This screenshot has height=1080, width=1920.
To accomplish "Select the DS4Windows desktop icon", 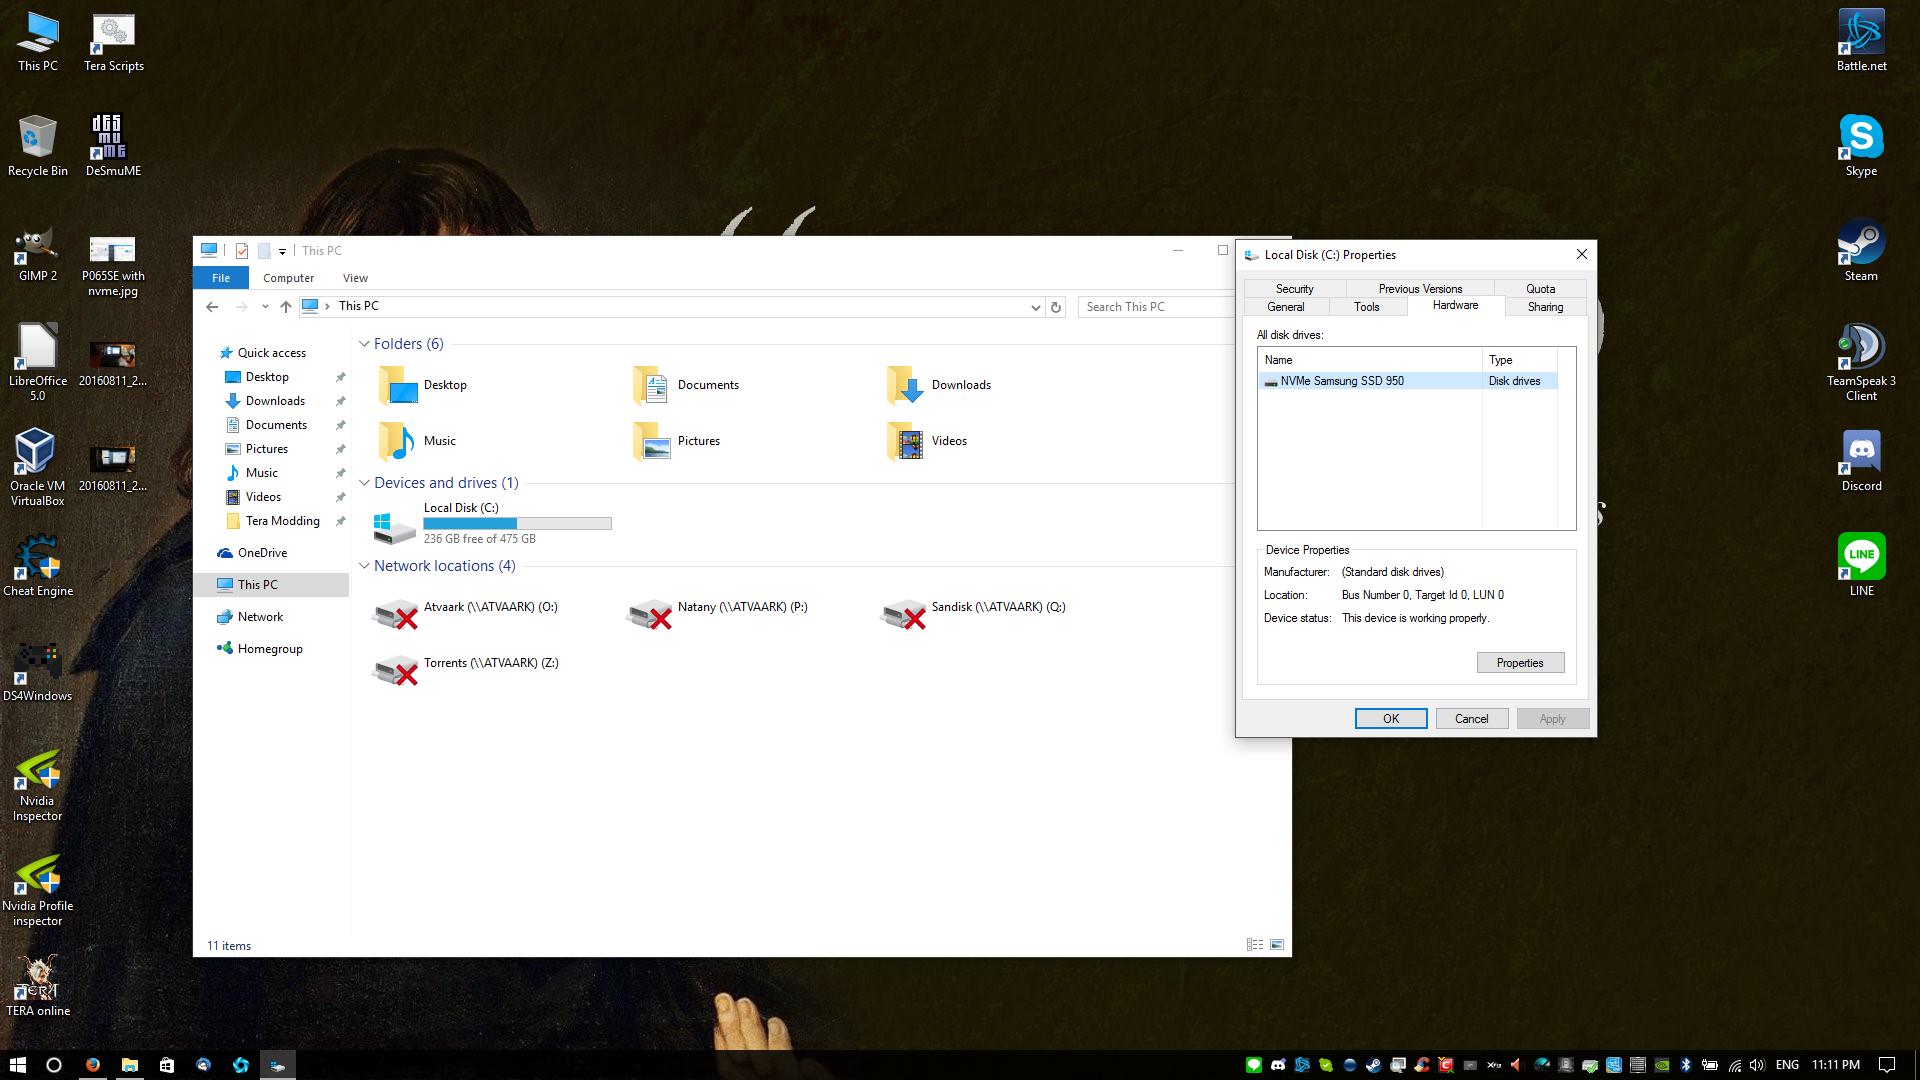I will (37, 671).
